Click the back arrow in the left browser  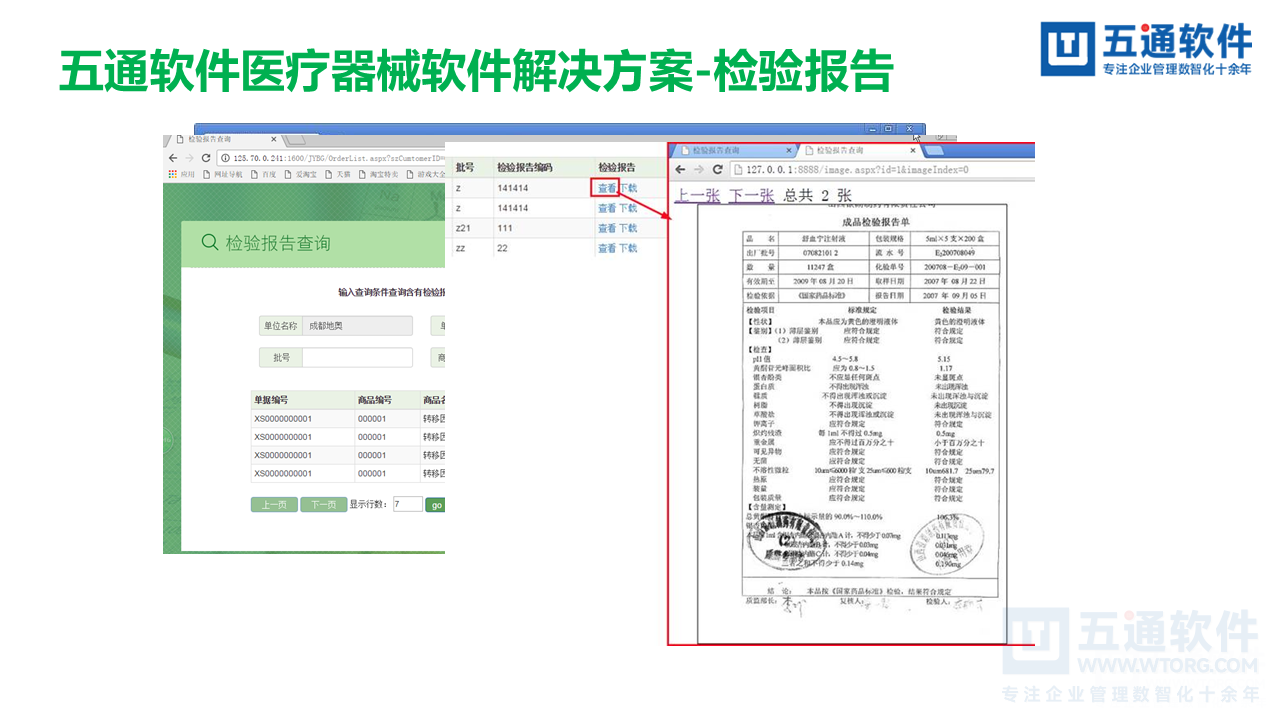[175, 157]
